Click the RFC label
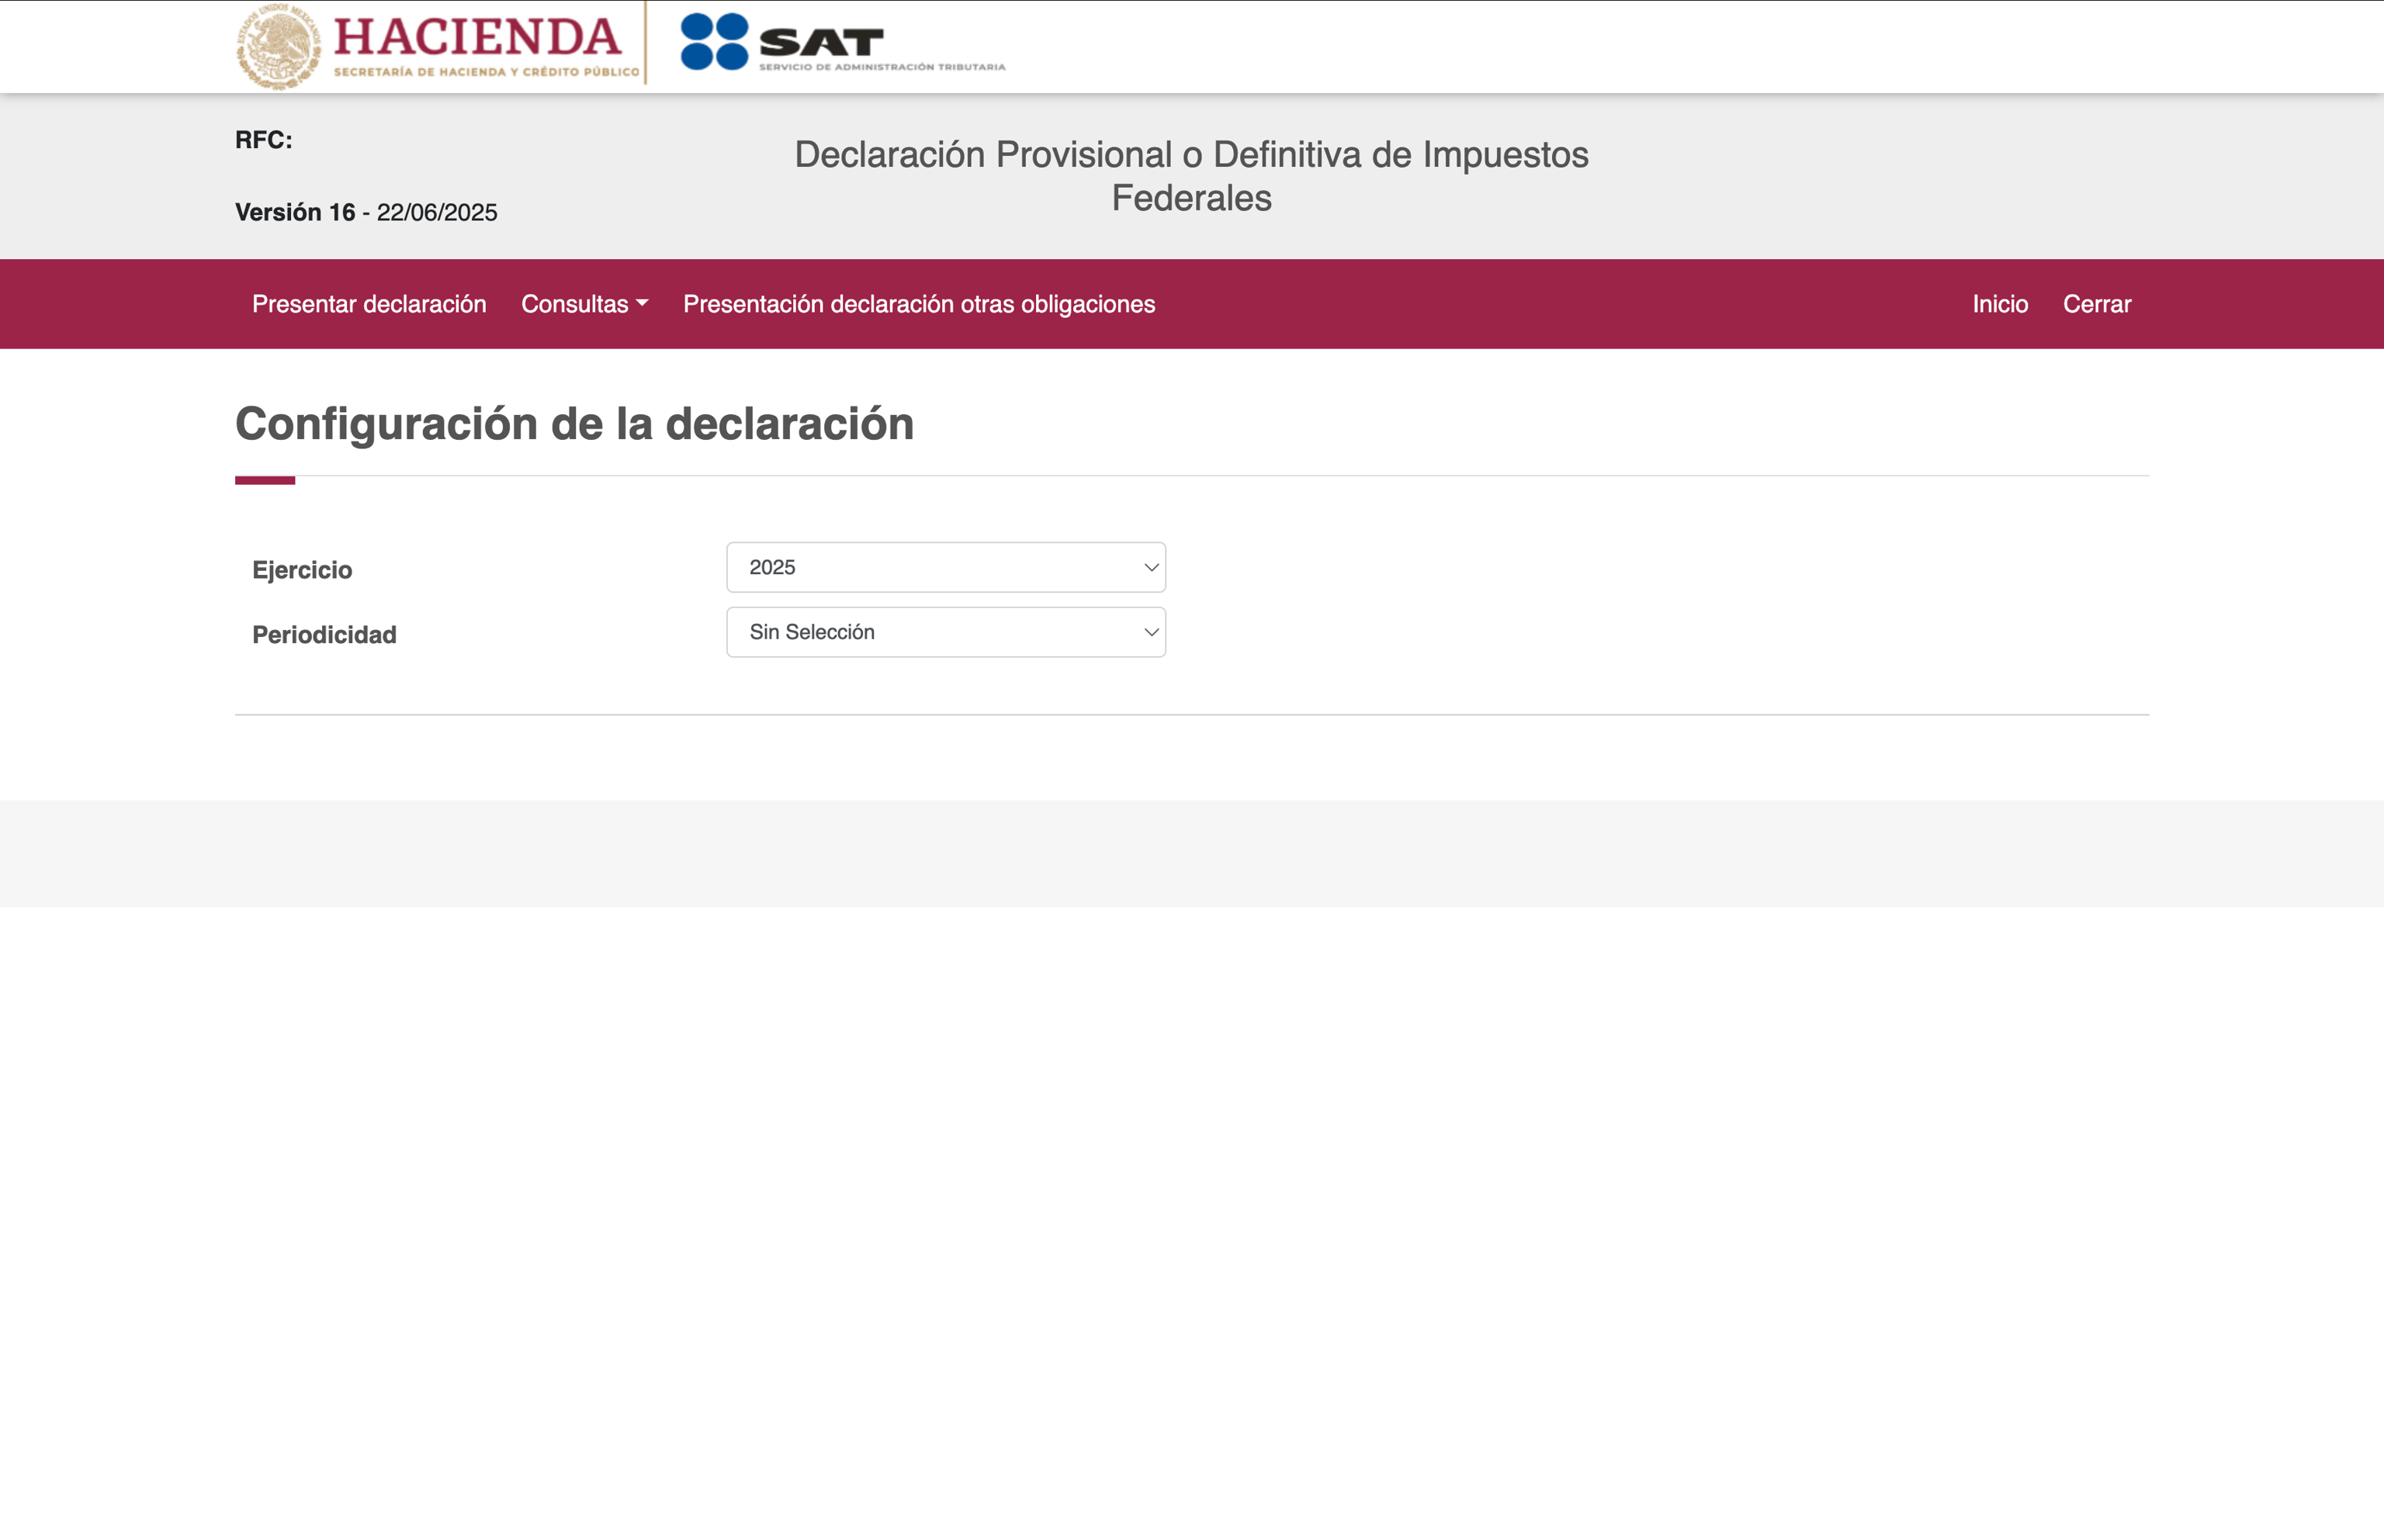 (x=264, y=140)
